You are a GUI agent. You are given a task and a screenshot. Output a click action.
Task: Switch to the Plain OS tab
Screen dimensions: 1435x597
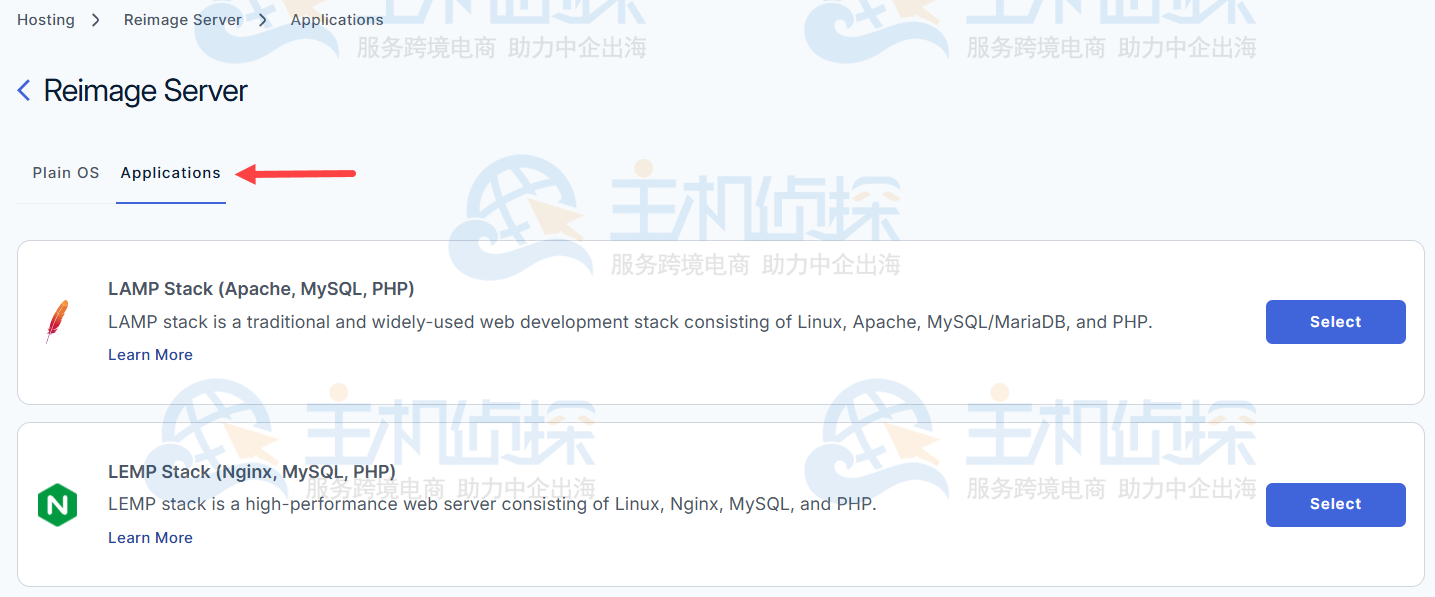(x=66, y=172)
